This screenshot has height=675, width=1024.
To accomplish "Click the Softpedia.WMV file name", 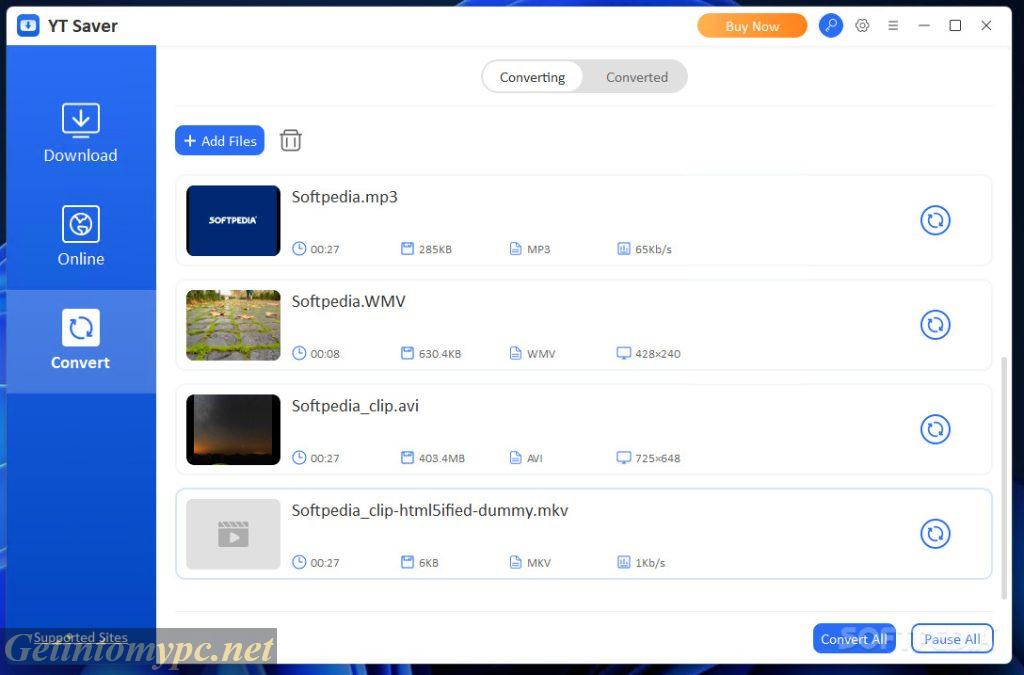I will click(x=348, y=301).
